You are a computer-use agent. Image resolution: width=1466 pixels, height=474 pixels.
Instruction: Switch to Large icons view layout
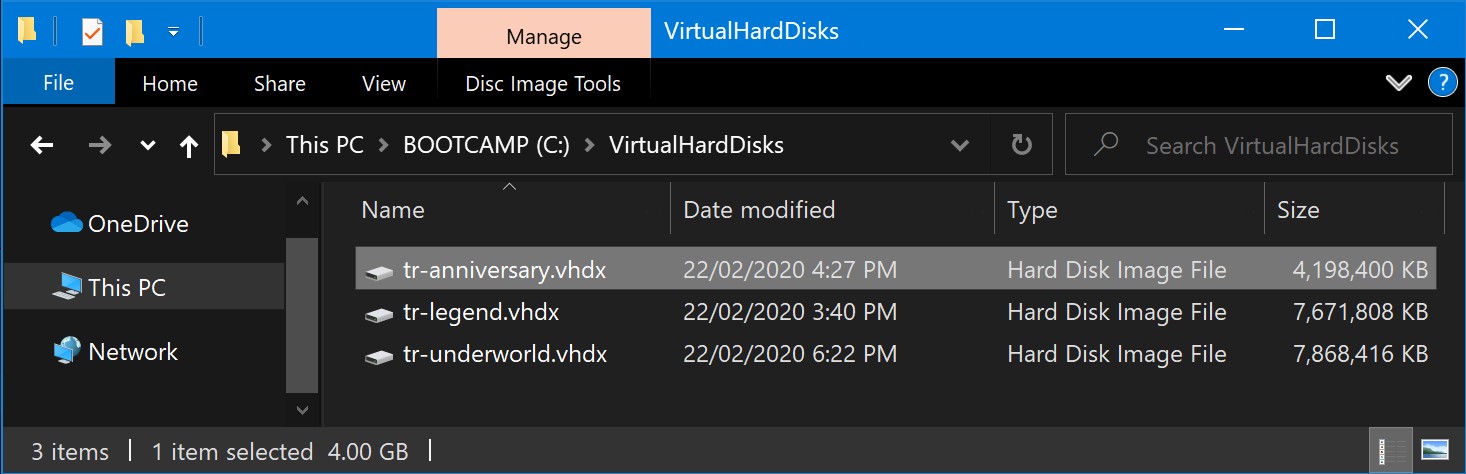click(1435, 451)
